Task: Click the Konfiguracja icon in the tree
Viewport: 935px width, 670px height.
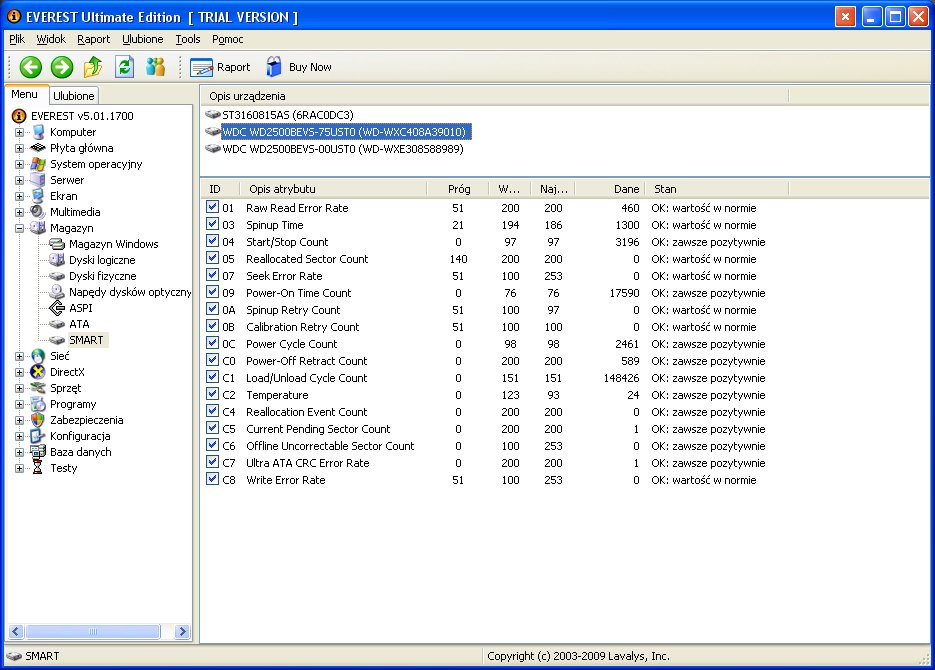Action: click(38, 436)
